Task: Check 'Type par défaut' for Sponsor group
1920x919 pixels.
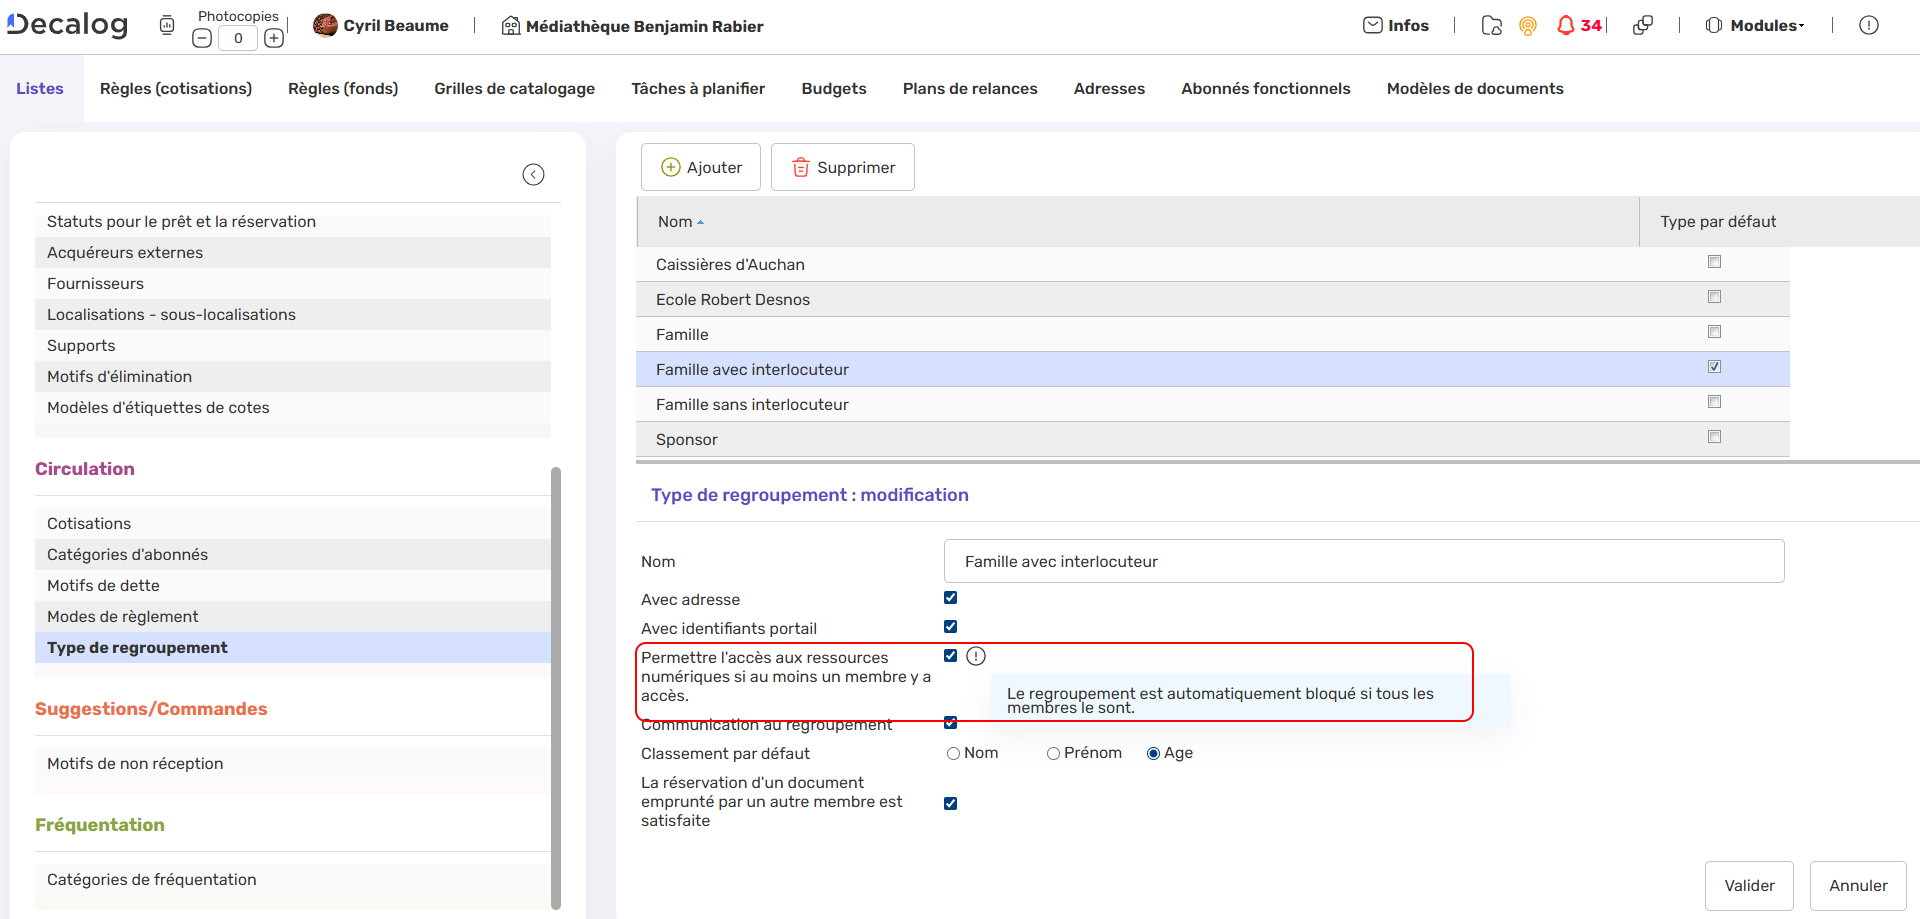Action: pos(1715,436)
